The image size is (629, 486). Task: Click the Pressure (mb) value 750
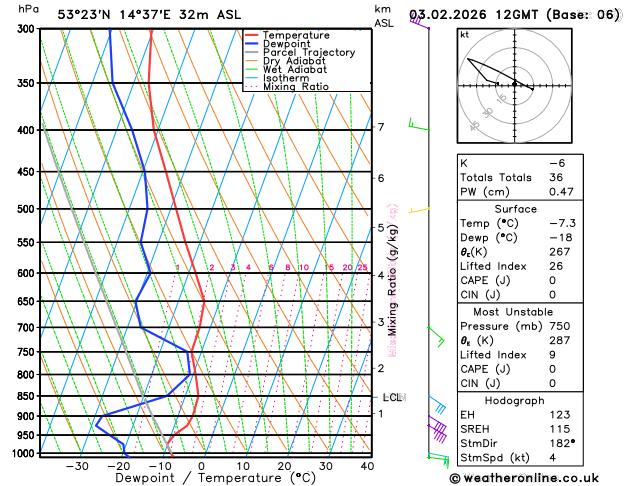pos(560,326)
